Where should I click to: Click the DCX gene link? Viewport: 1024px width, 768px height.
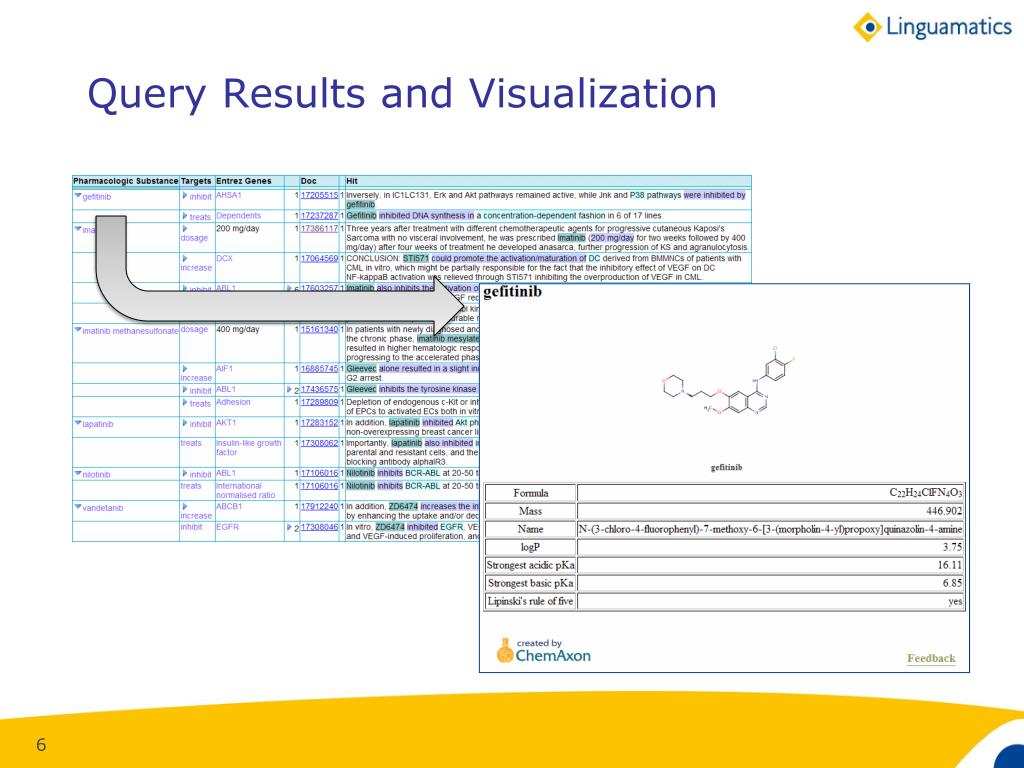tap(224, 259)
